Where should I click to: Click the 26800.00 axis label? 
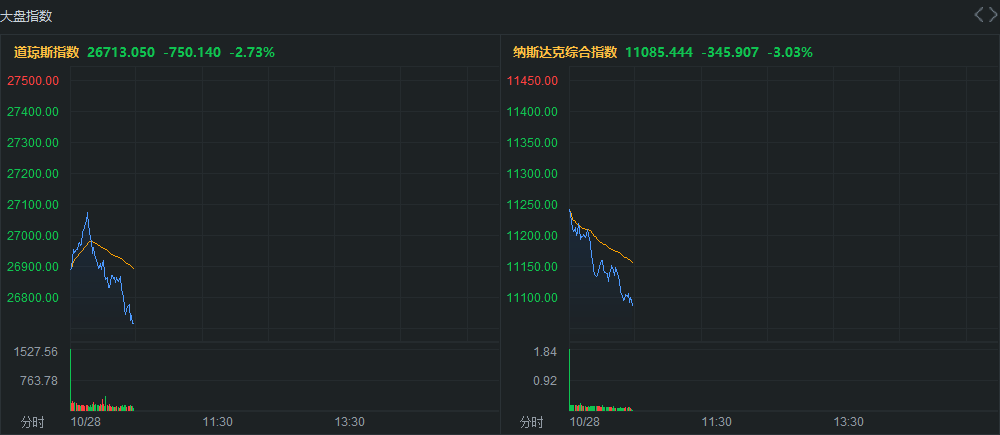(x=33, y=297)
